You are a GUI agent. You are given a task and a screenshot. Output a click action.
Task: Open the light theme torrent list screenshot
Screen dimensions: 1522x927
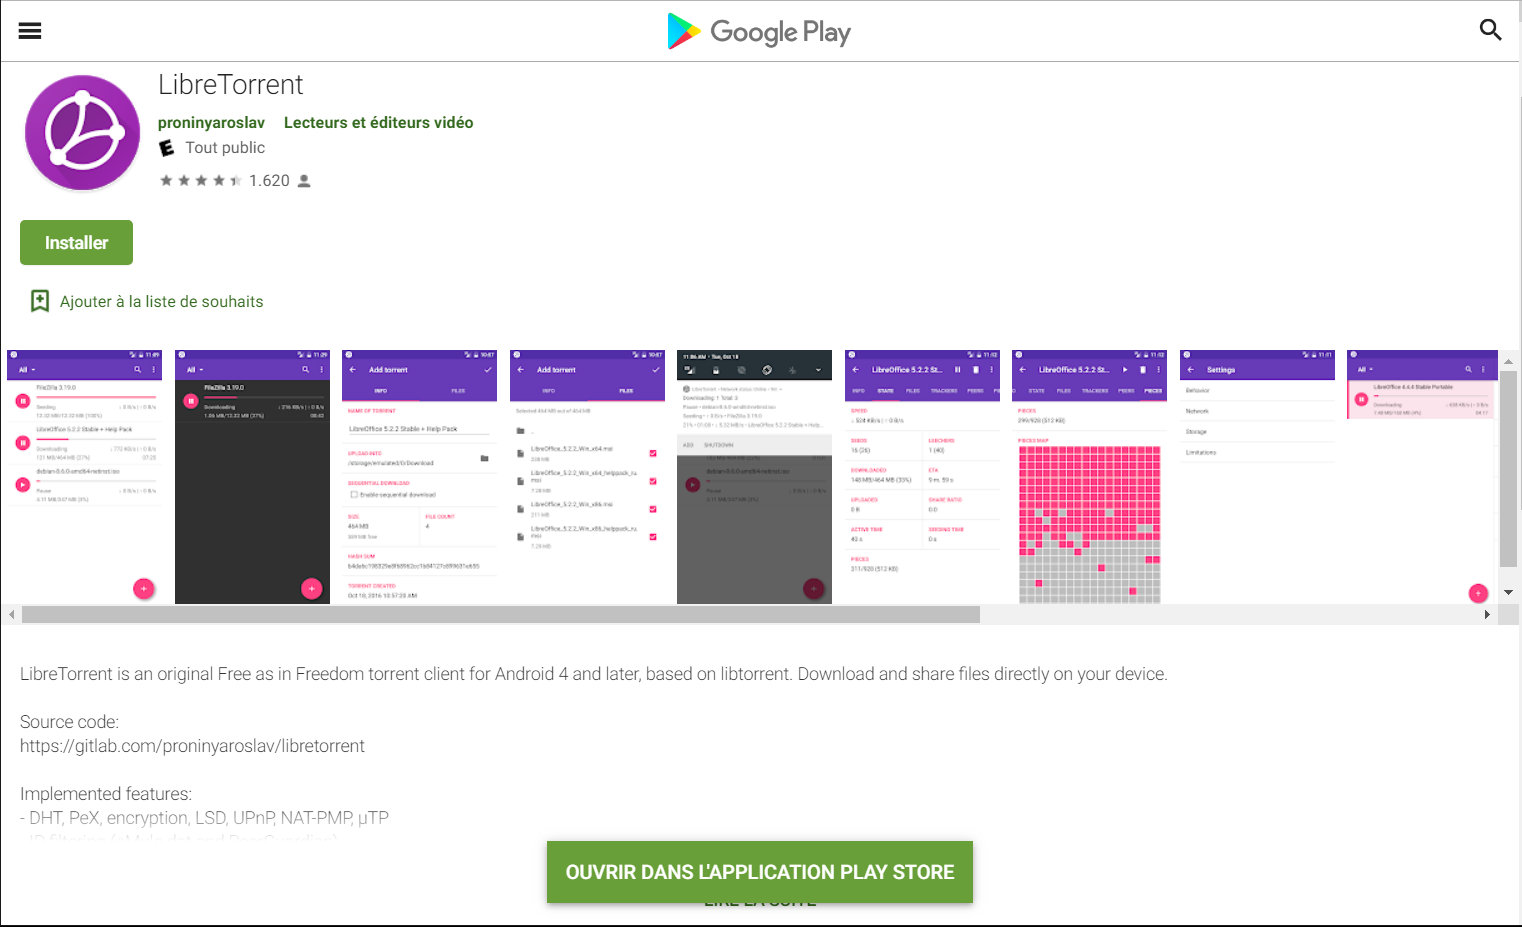tap(84, 477)
